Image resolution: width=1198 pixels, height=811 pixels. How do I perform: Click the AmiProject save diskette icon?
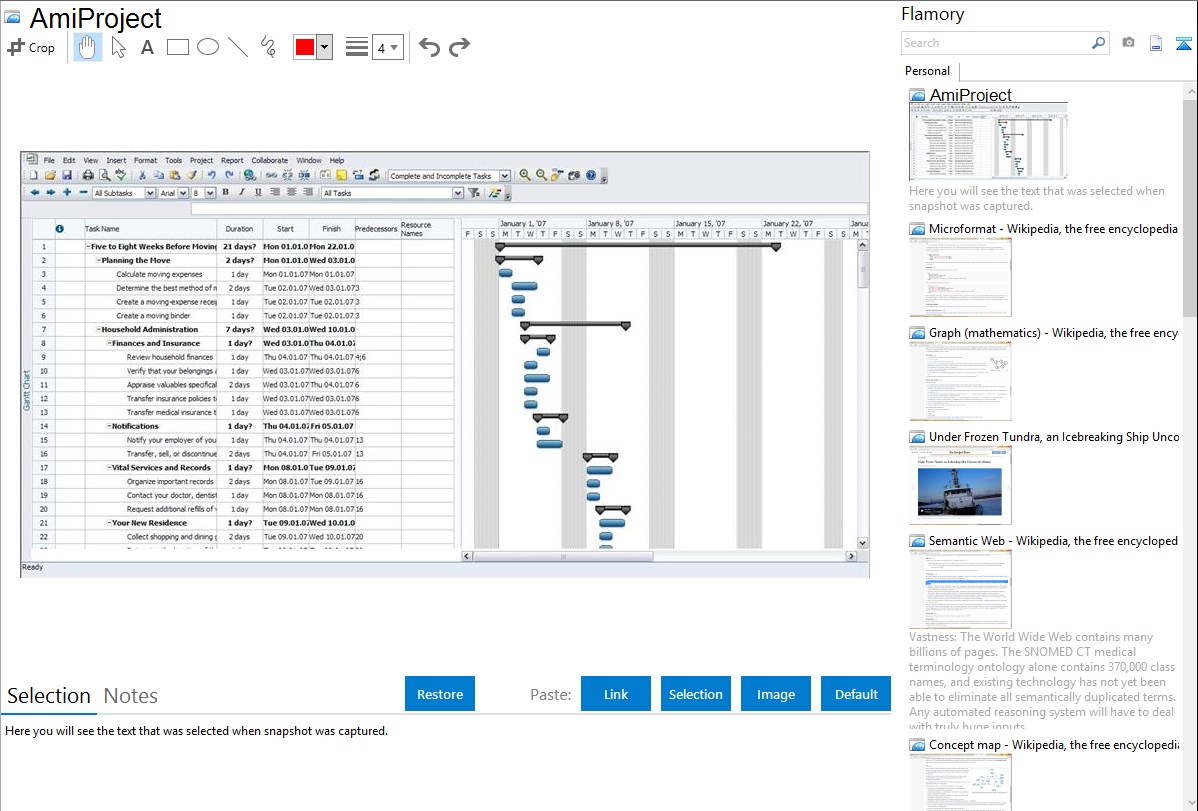(66, 176)
